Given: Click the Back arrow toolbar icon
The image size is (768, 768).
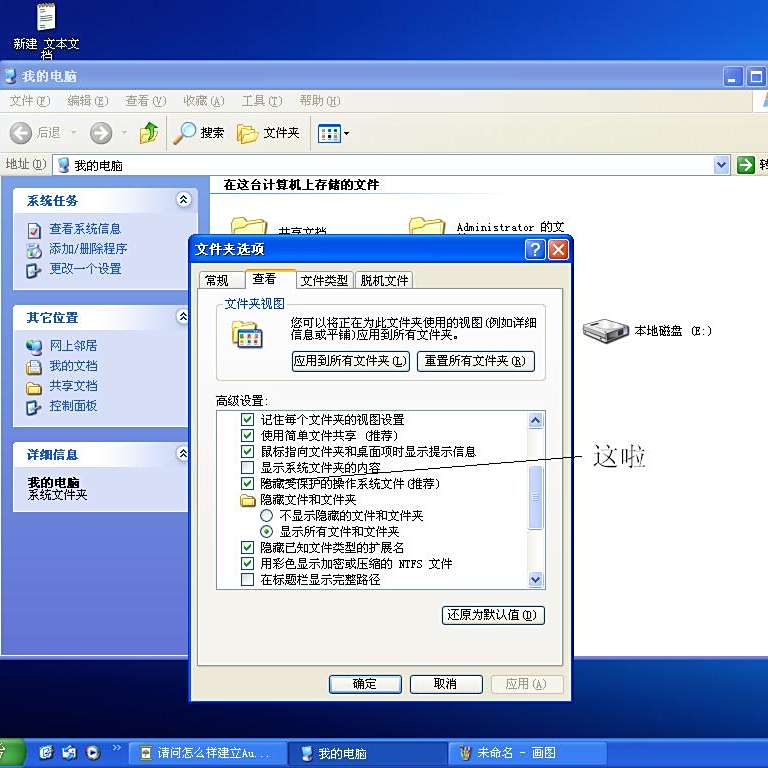Looking at the screenshot, I should click(21, 133).
